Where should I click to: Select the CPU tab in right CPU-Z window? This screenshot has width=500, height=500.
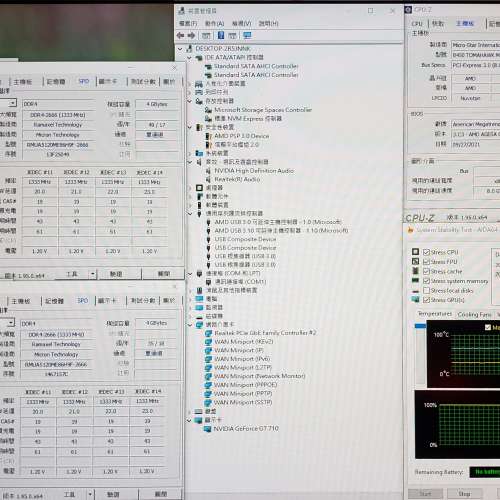(x=417, y=24)
